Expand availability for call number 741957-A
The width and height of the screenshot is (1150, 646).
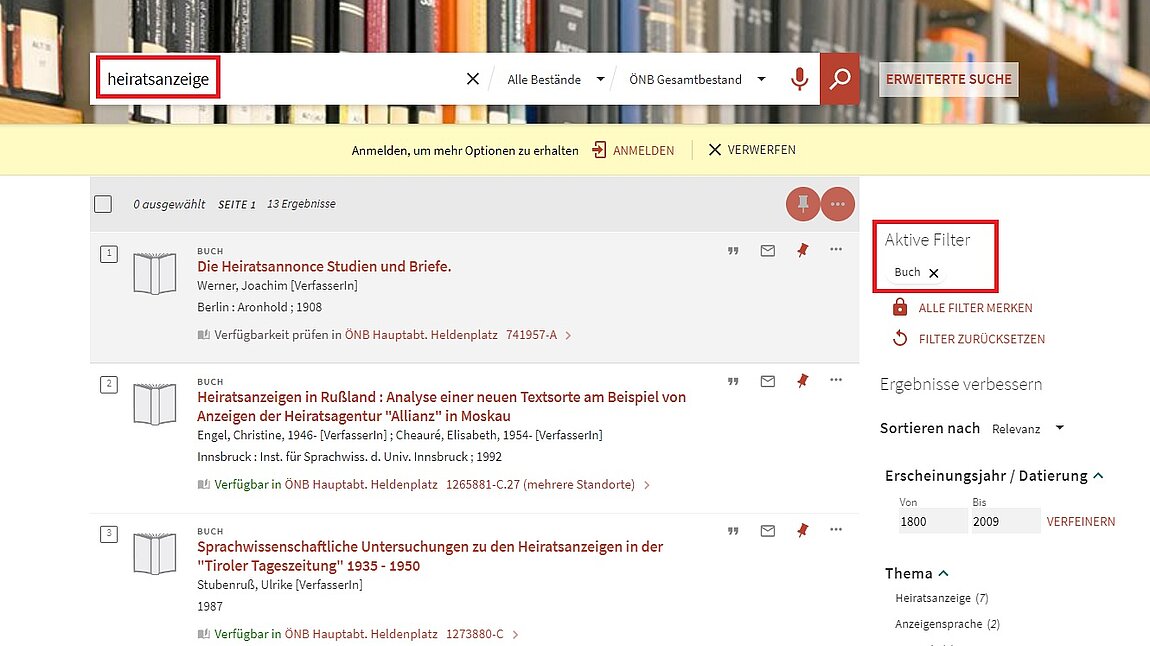[x=568, y=335]
